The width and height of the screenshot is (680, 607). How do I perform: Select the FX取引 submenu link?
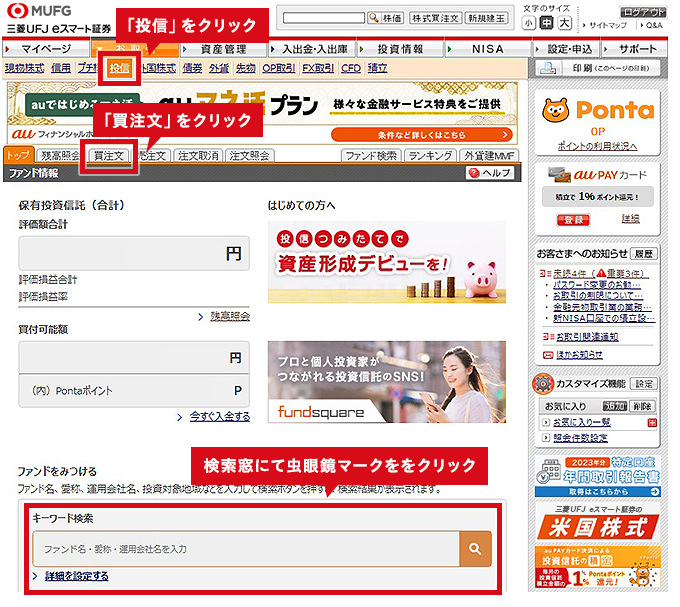[x=318, y=68]
